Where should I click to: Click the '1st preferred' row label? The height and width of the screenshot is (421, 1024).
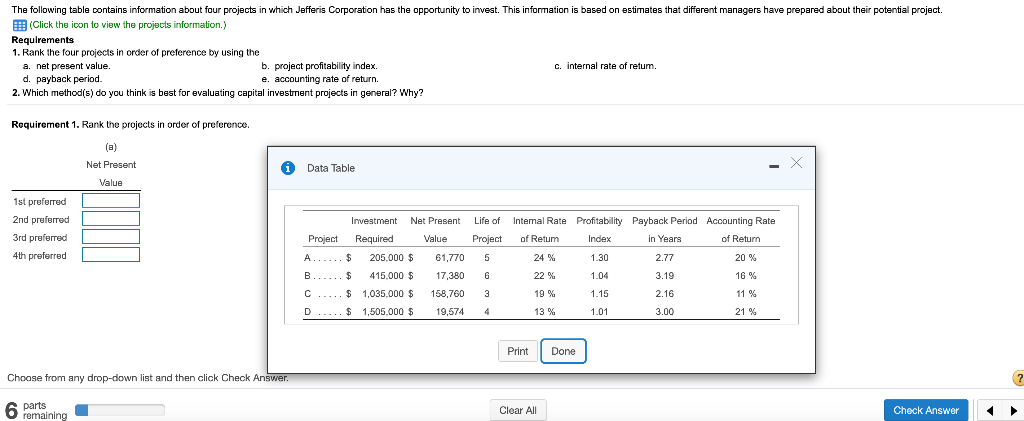(40, 201)
